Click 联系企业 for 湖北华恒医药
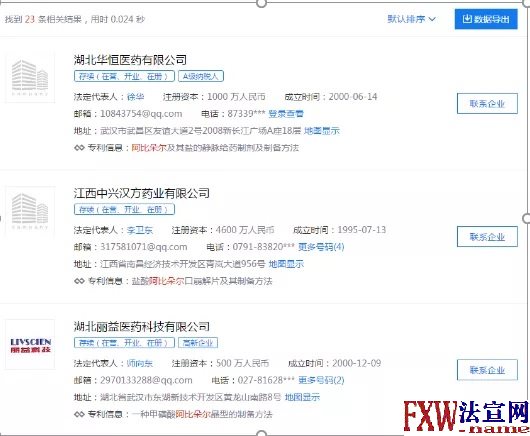530x436 pixels. 487,103
